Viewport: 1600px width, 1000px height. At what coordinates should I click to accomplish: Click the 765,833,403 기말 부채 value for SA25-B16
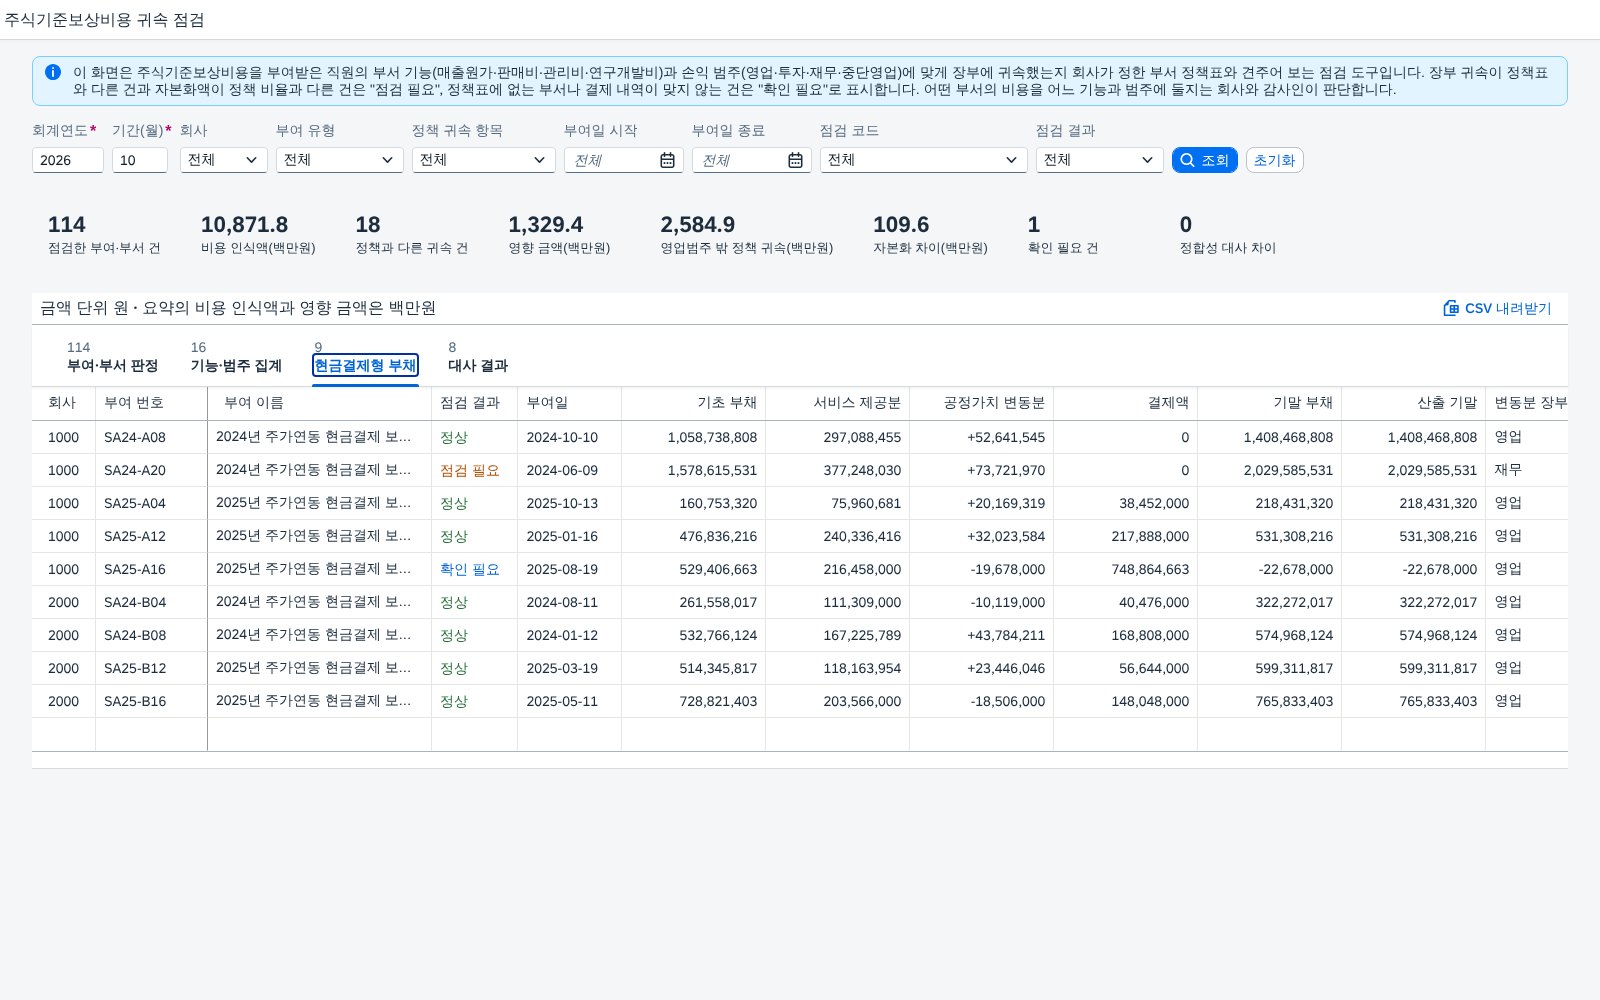[1294, 701]
